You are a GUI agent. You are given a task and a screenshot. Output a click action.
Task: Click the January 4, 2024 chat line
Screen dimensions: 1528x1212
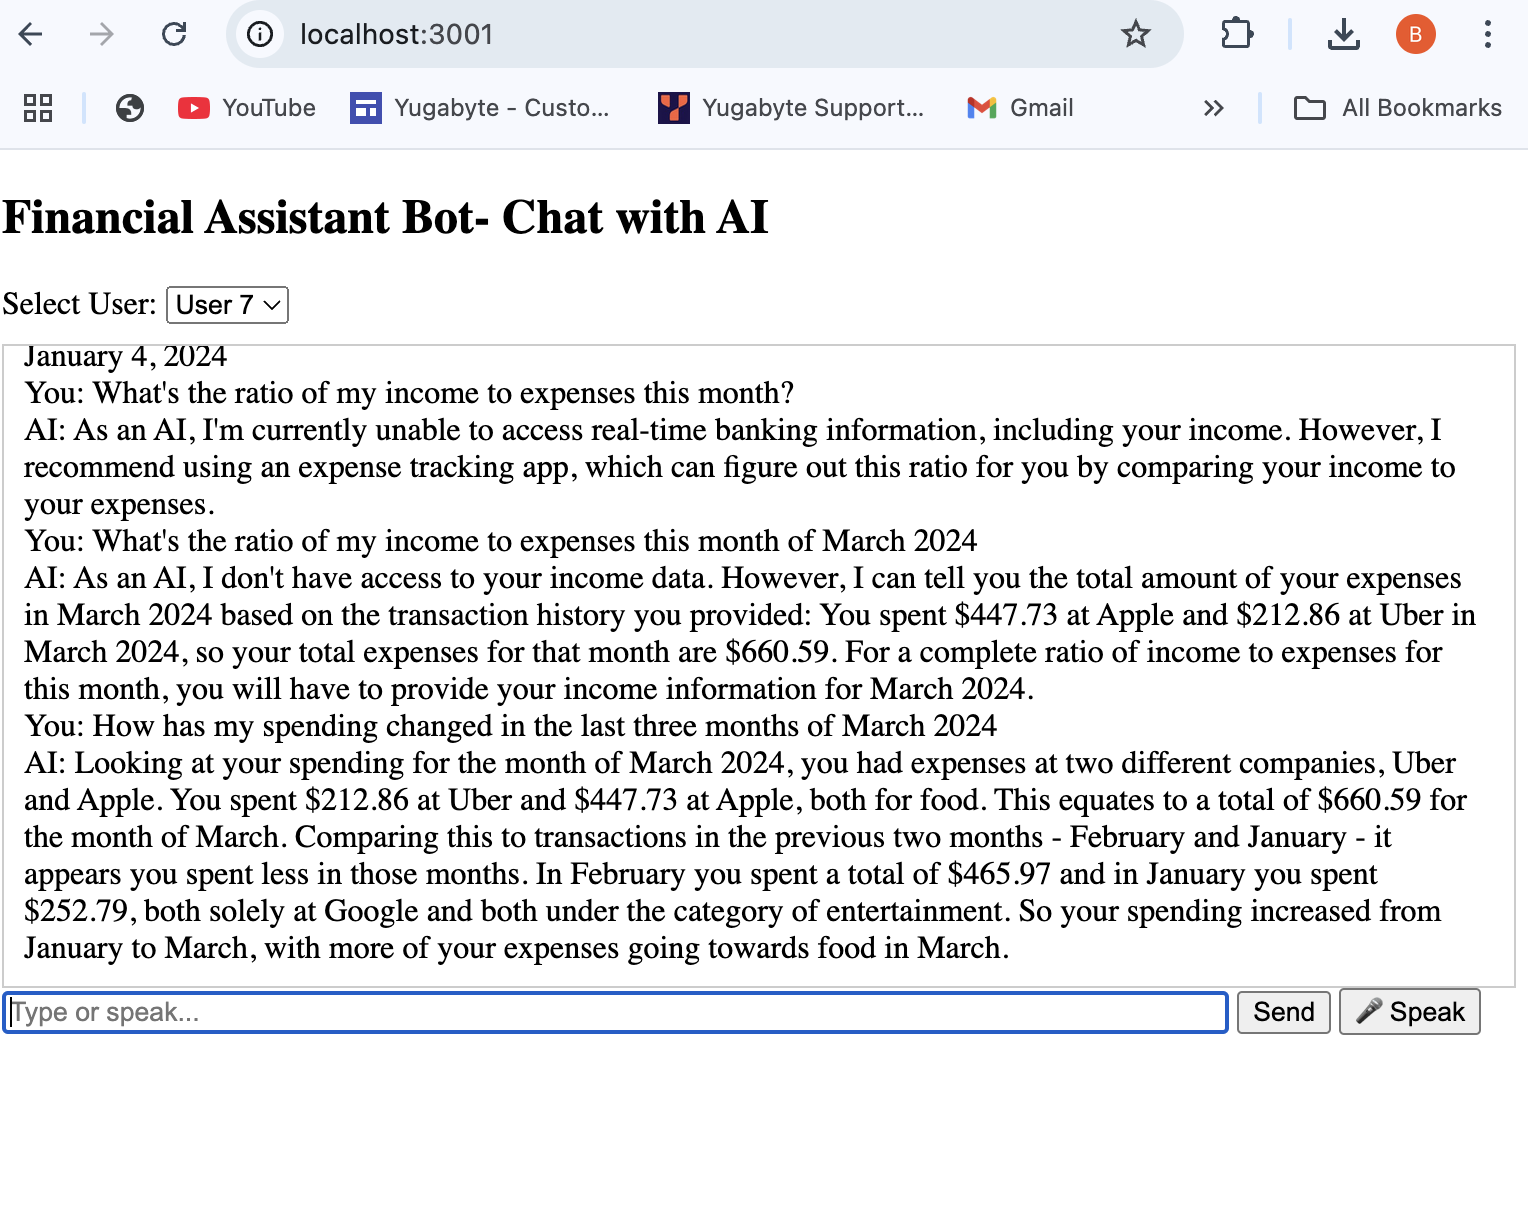click(x=125, y=357)
